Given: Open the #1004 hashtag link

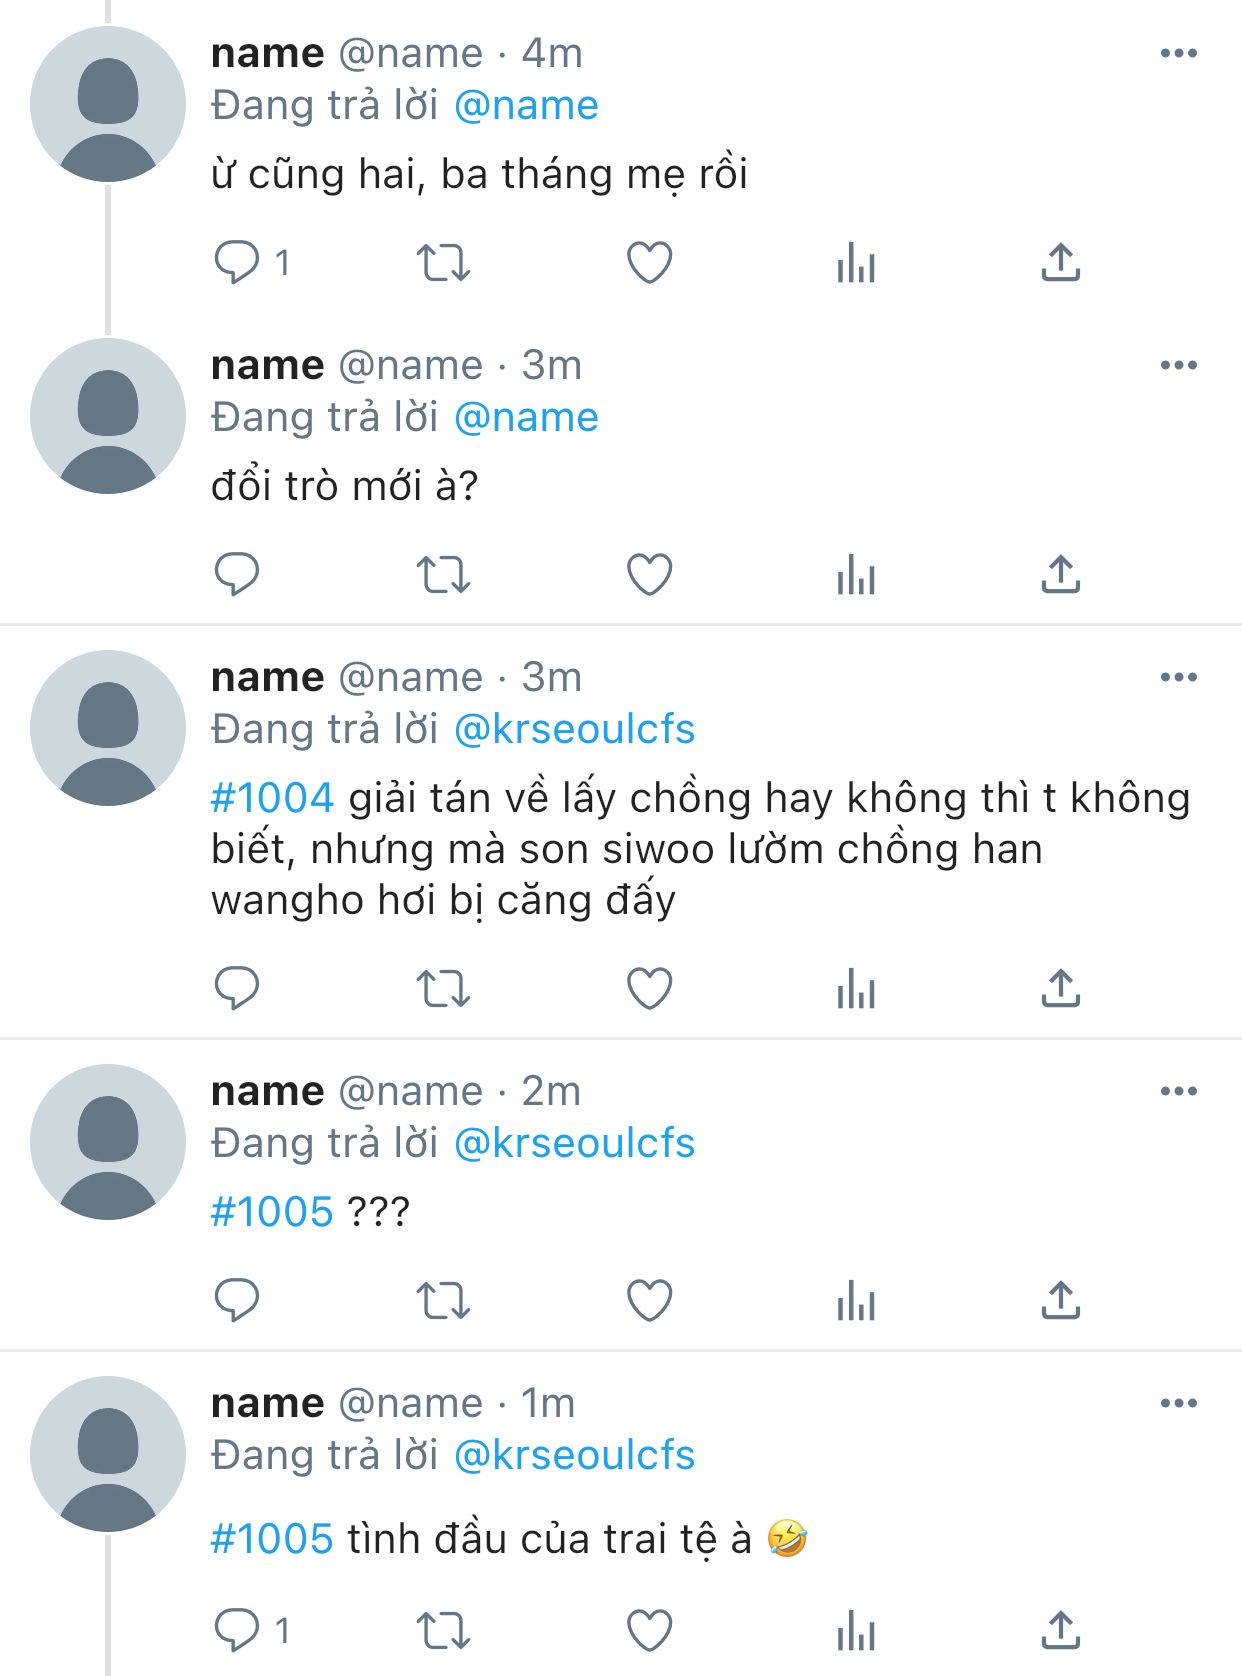Looking at the screenshot, I should (272, 798).
